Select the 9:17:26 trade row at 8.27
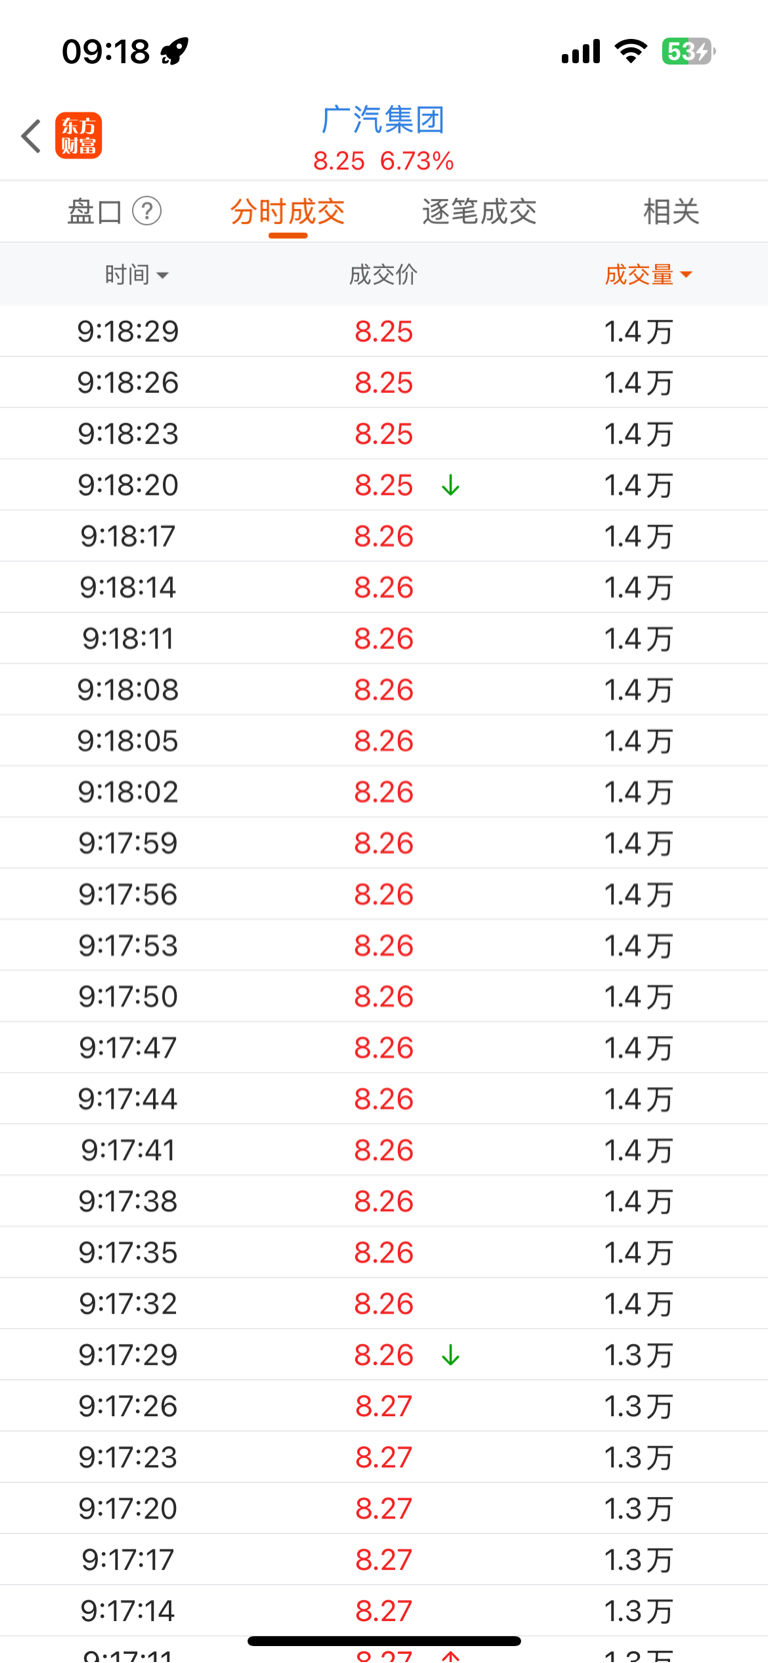 coord(384,1406)
